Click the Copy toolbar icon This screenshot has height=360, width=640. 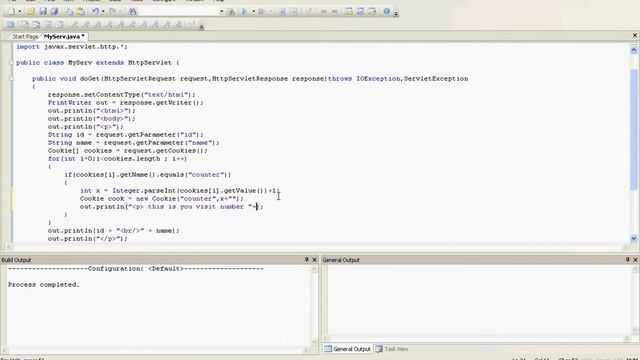[69, 11]
